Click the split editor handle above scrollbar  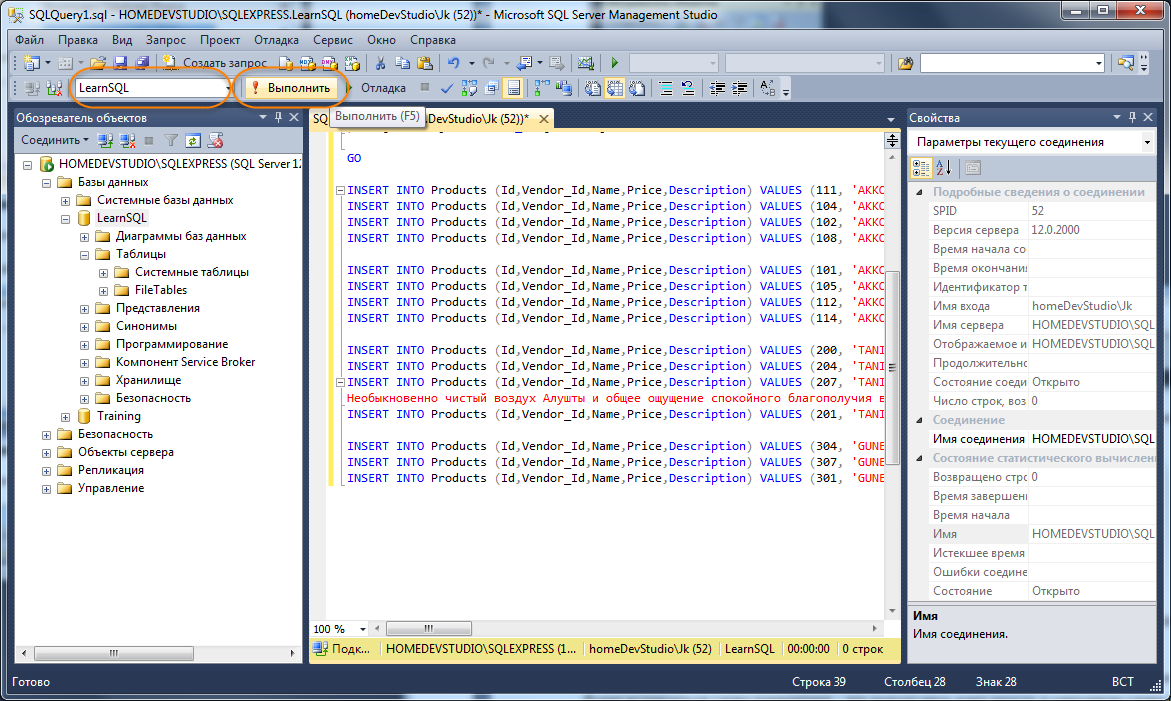click(892, 140)
